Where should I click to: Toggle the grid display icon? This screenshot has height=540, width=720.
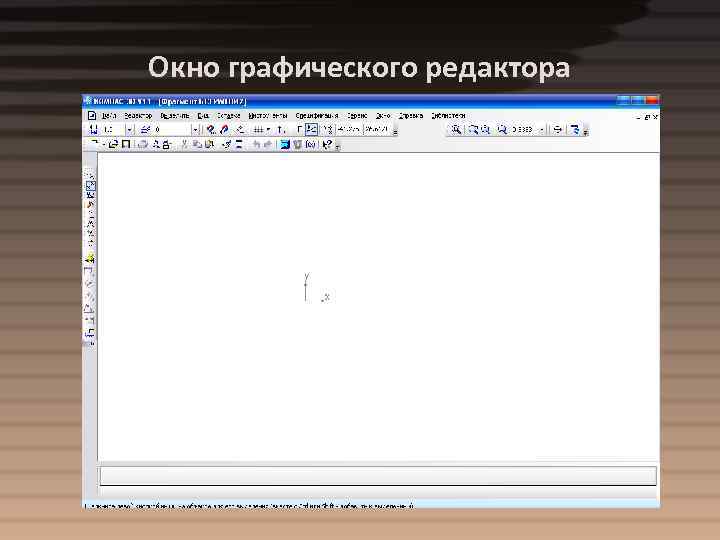[258, 130]
